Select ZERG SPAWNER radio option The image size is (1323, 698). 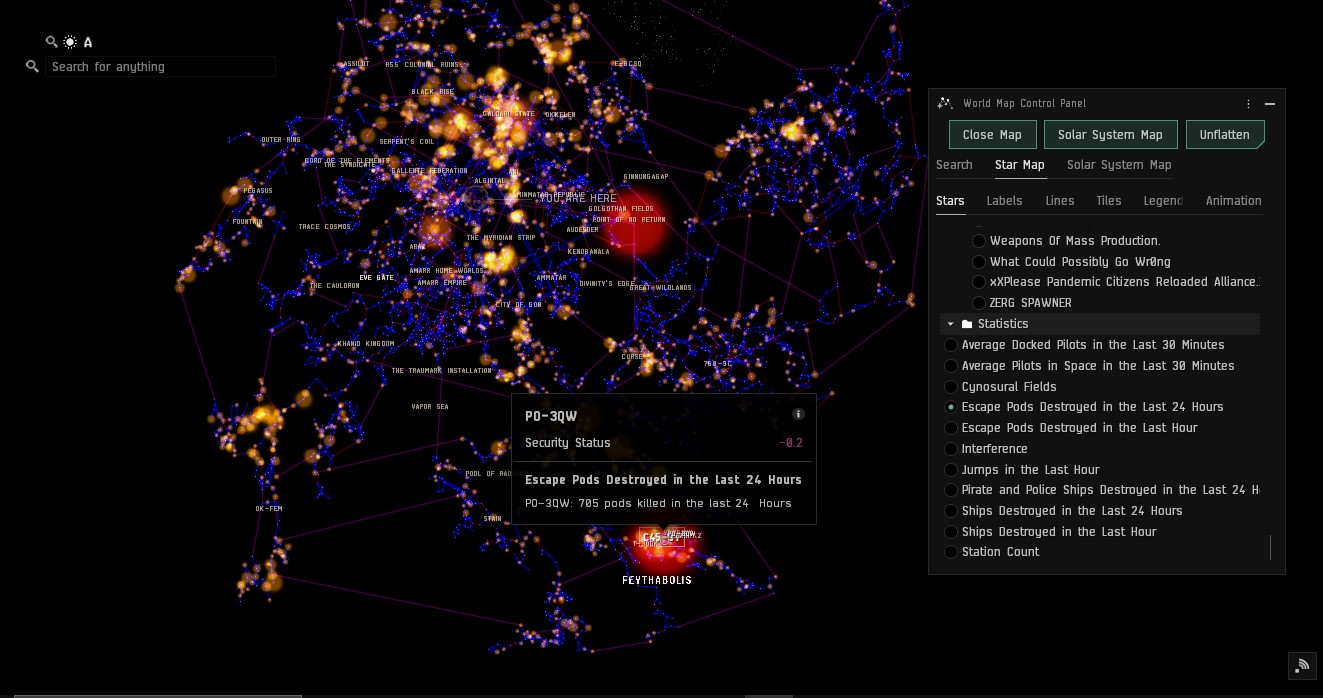click(x=979, y=303)
